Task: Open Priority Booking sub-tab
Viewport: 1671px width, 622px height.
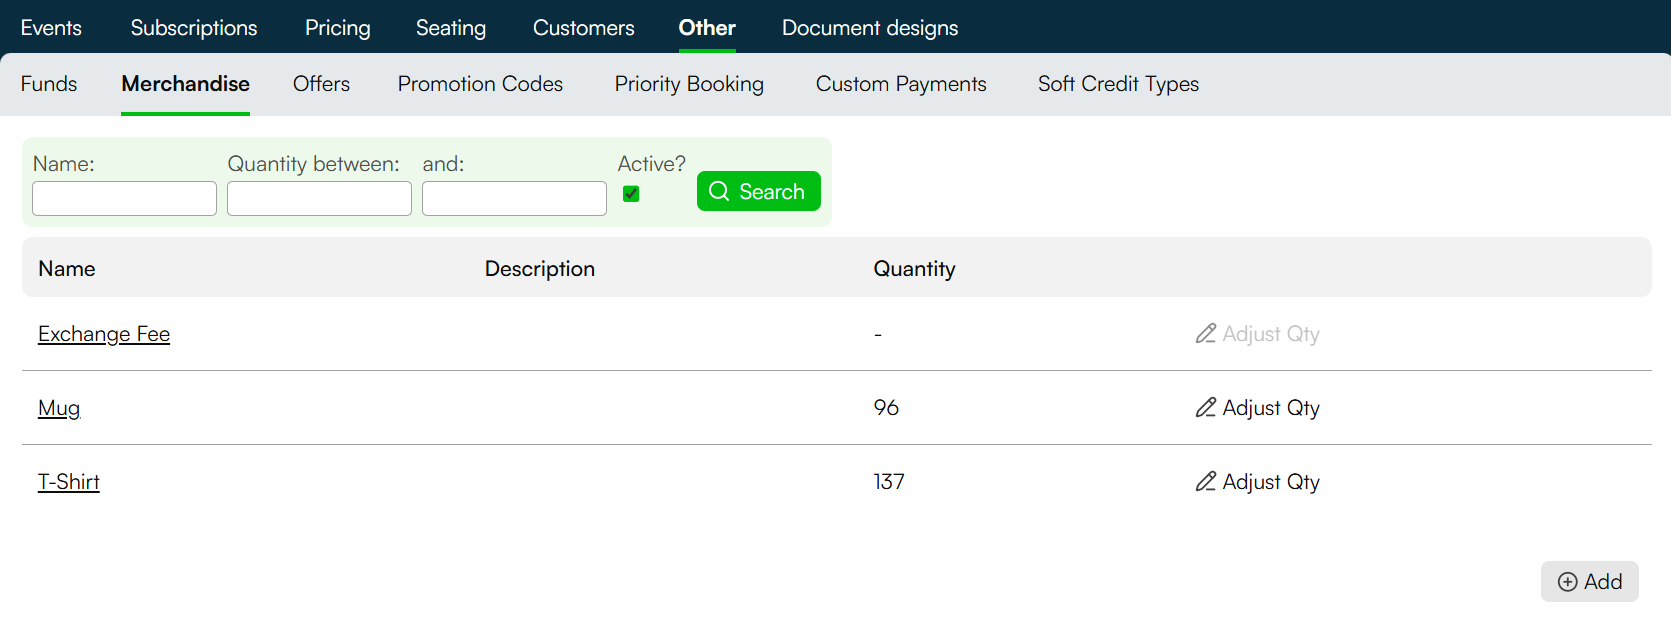Action: coord(689,84)
